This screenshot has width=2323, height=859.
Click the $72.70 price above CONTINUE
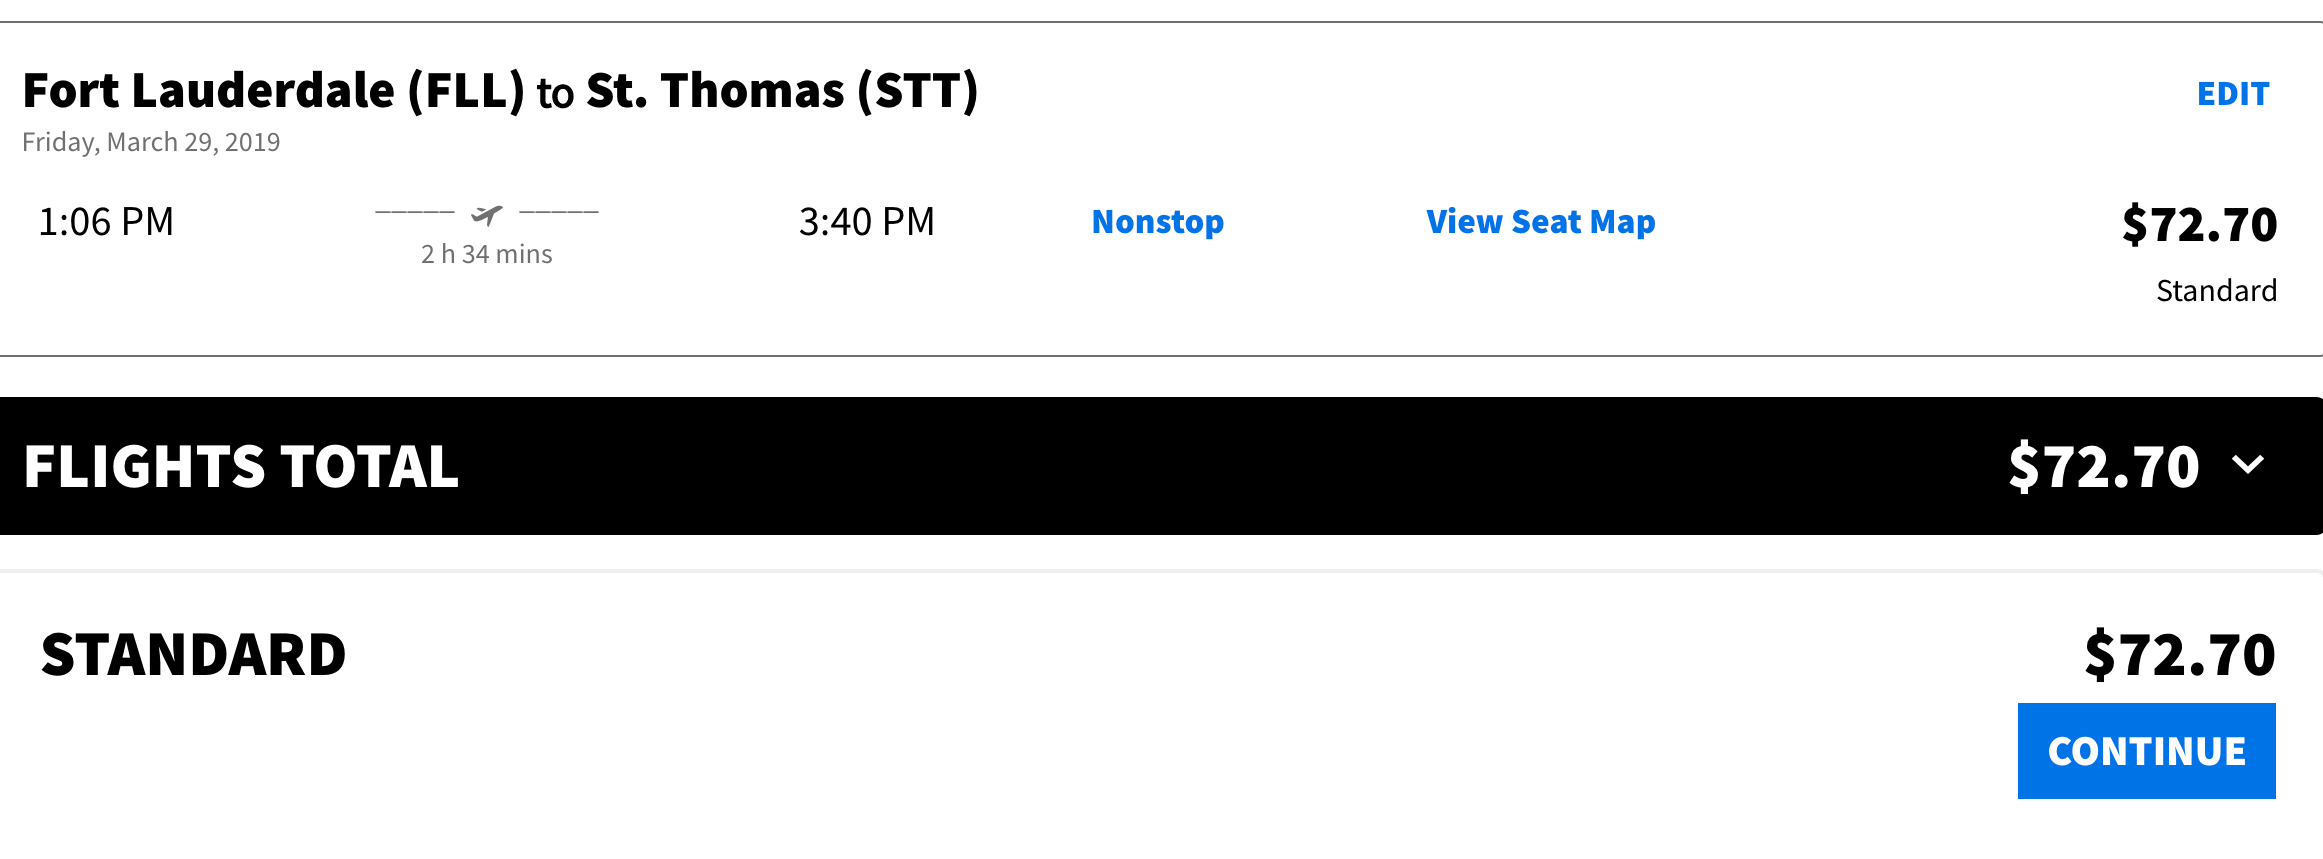point(2180,655)
